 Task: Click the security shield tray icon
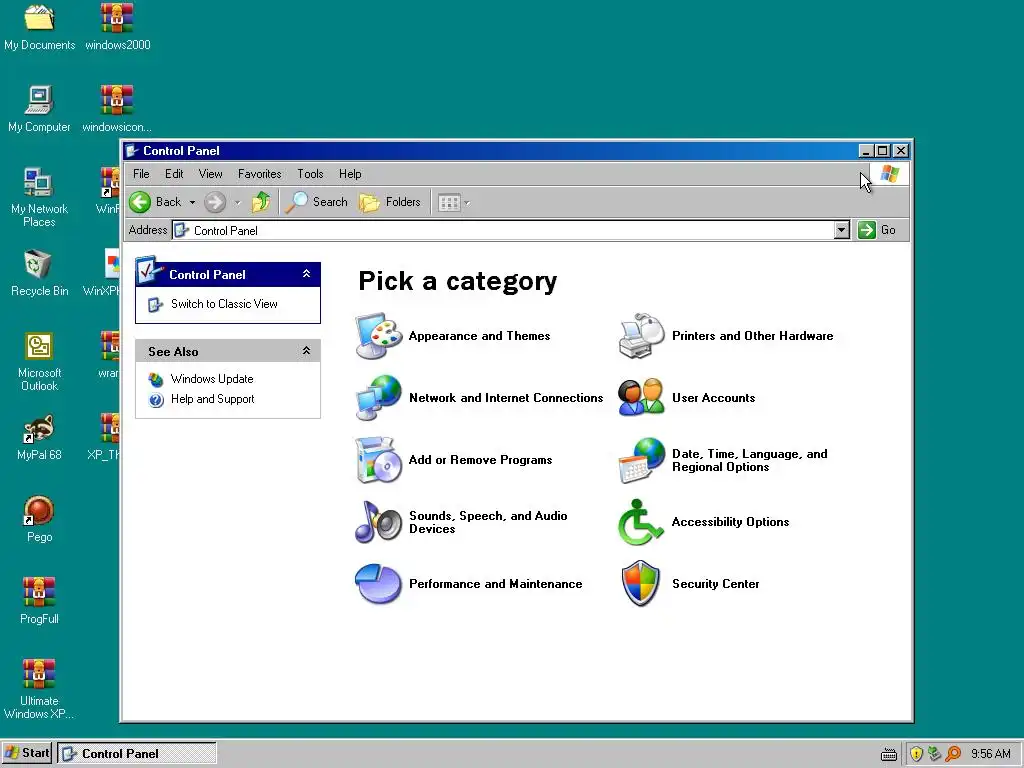coord(916,754)
